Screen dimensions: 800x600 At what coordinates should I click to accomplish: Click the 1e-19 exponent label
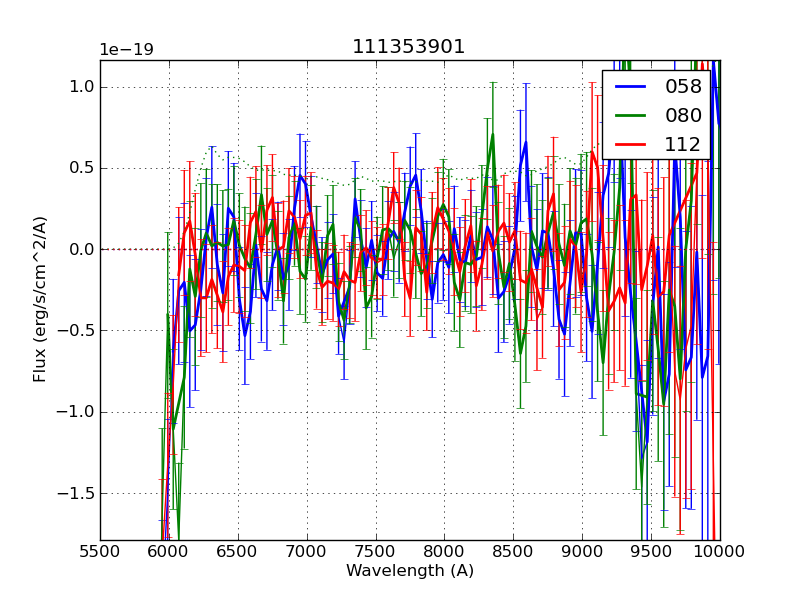(x=126, y=50)
